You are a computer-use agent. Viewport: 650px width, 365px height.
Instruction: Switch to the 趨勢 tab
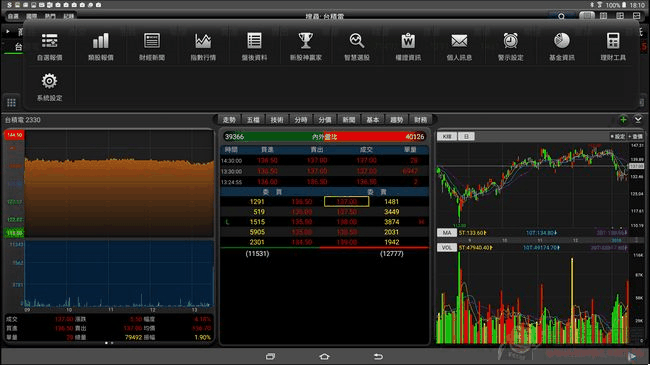tap(396, 120)
